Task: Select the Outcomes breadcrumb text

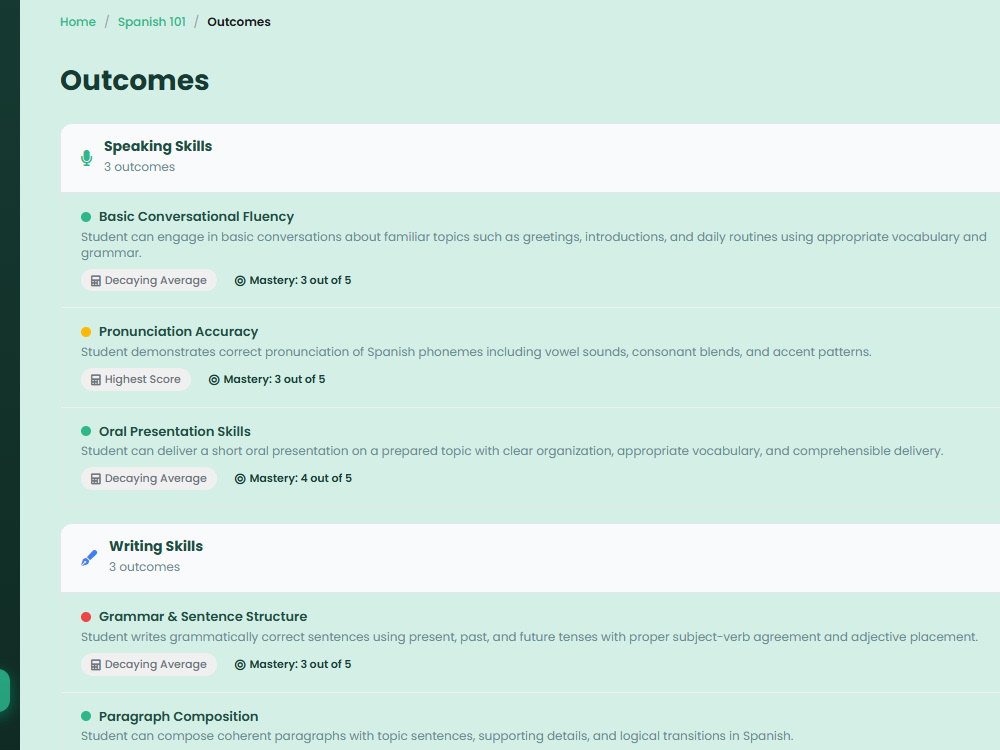Action: pyautogui.click(x=239, y=22)
